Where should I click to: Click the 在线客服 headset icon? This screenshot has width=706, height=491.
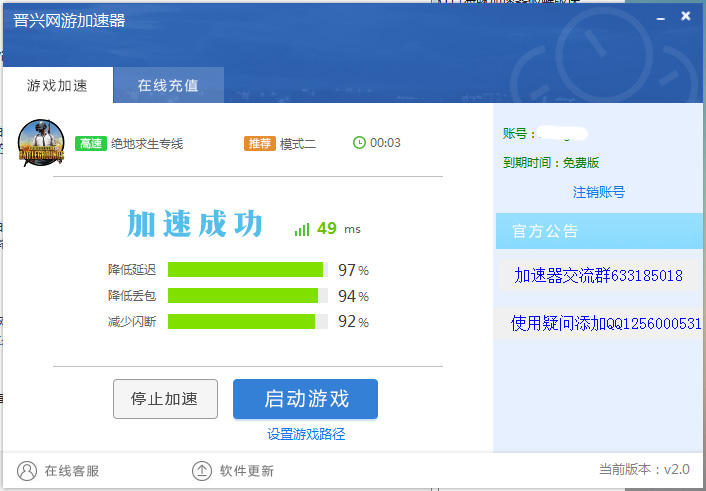[27, 470]
